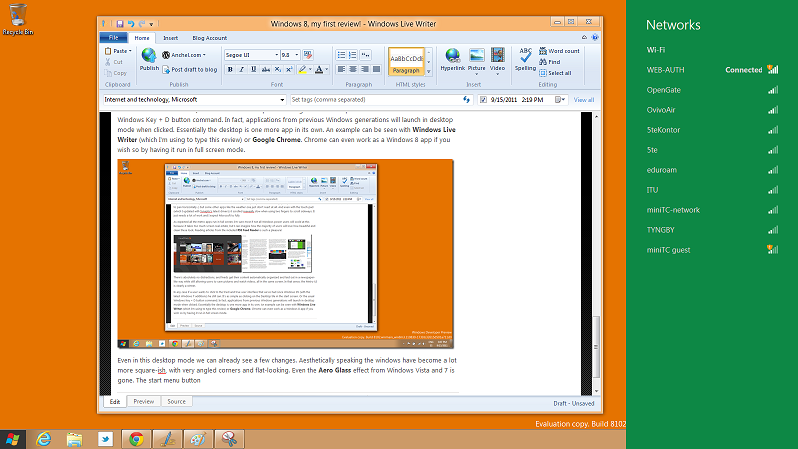Screen dimensions: 798x449
Task: Select the eduroam Wi-Fi network
Action: [712, 170]
